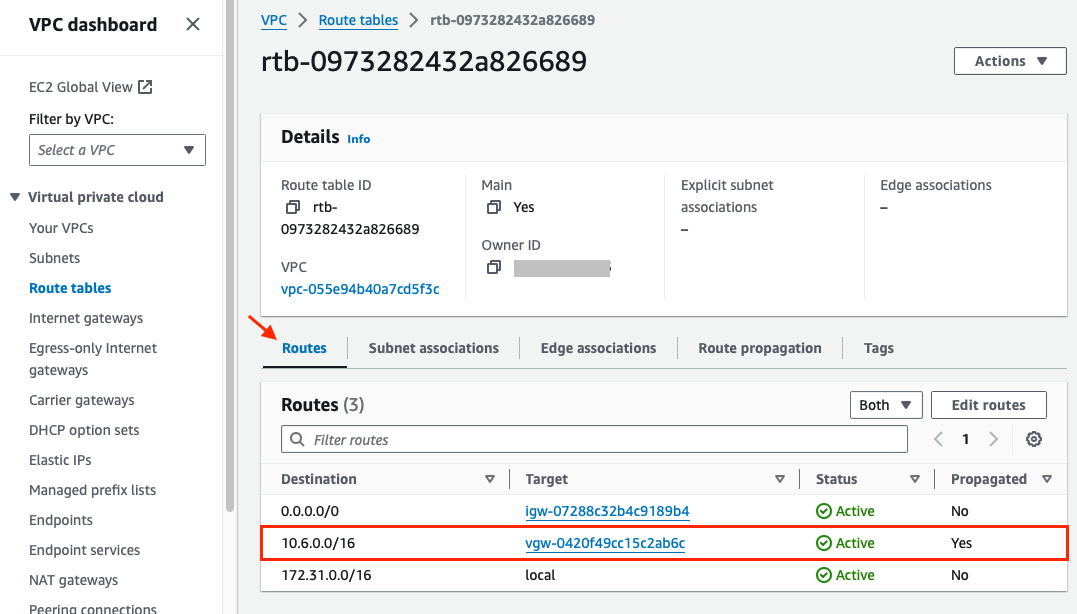Viewport: 1077px width, 614px height.
Task: Open vpc-055e94b40a7cd5f3c link
Action: (x=360, y=289)
